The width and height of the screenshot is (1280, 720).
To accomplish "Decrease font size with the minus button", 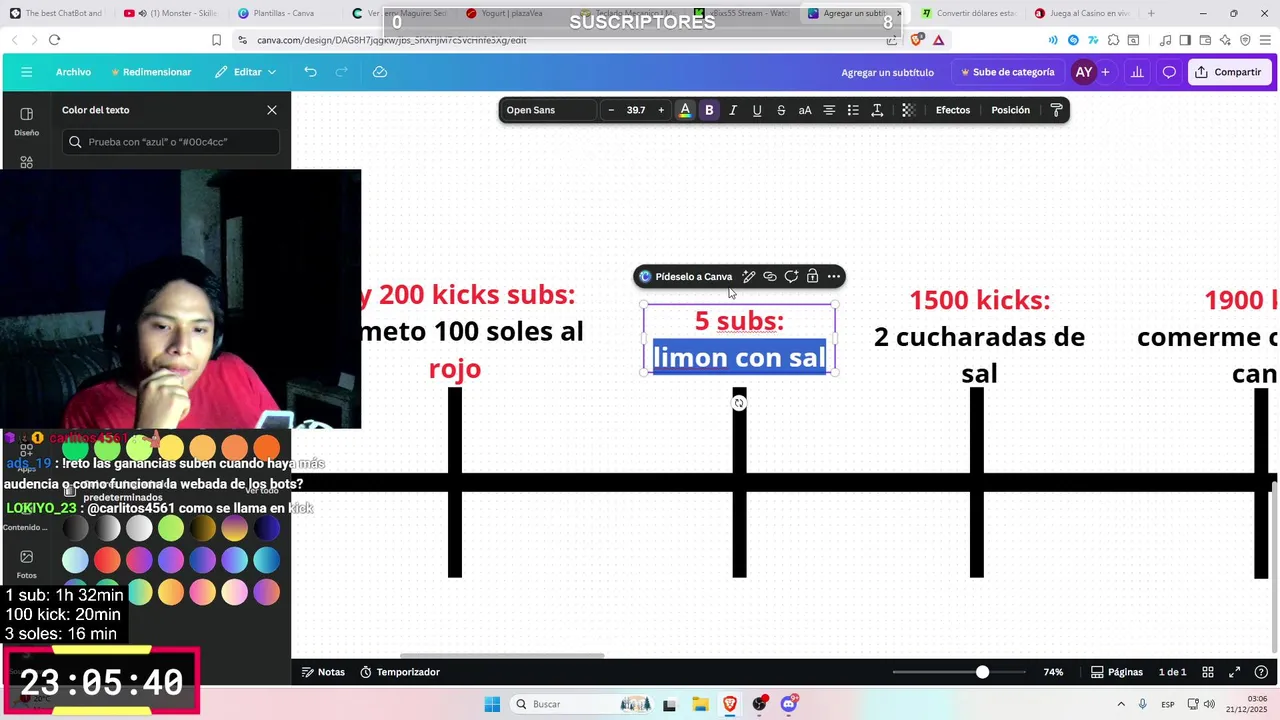I will coord(611,110).
